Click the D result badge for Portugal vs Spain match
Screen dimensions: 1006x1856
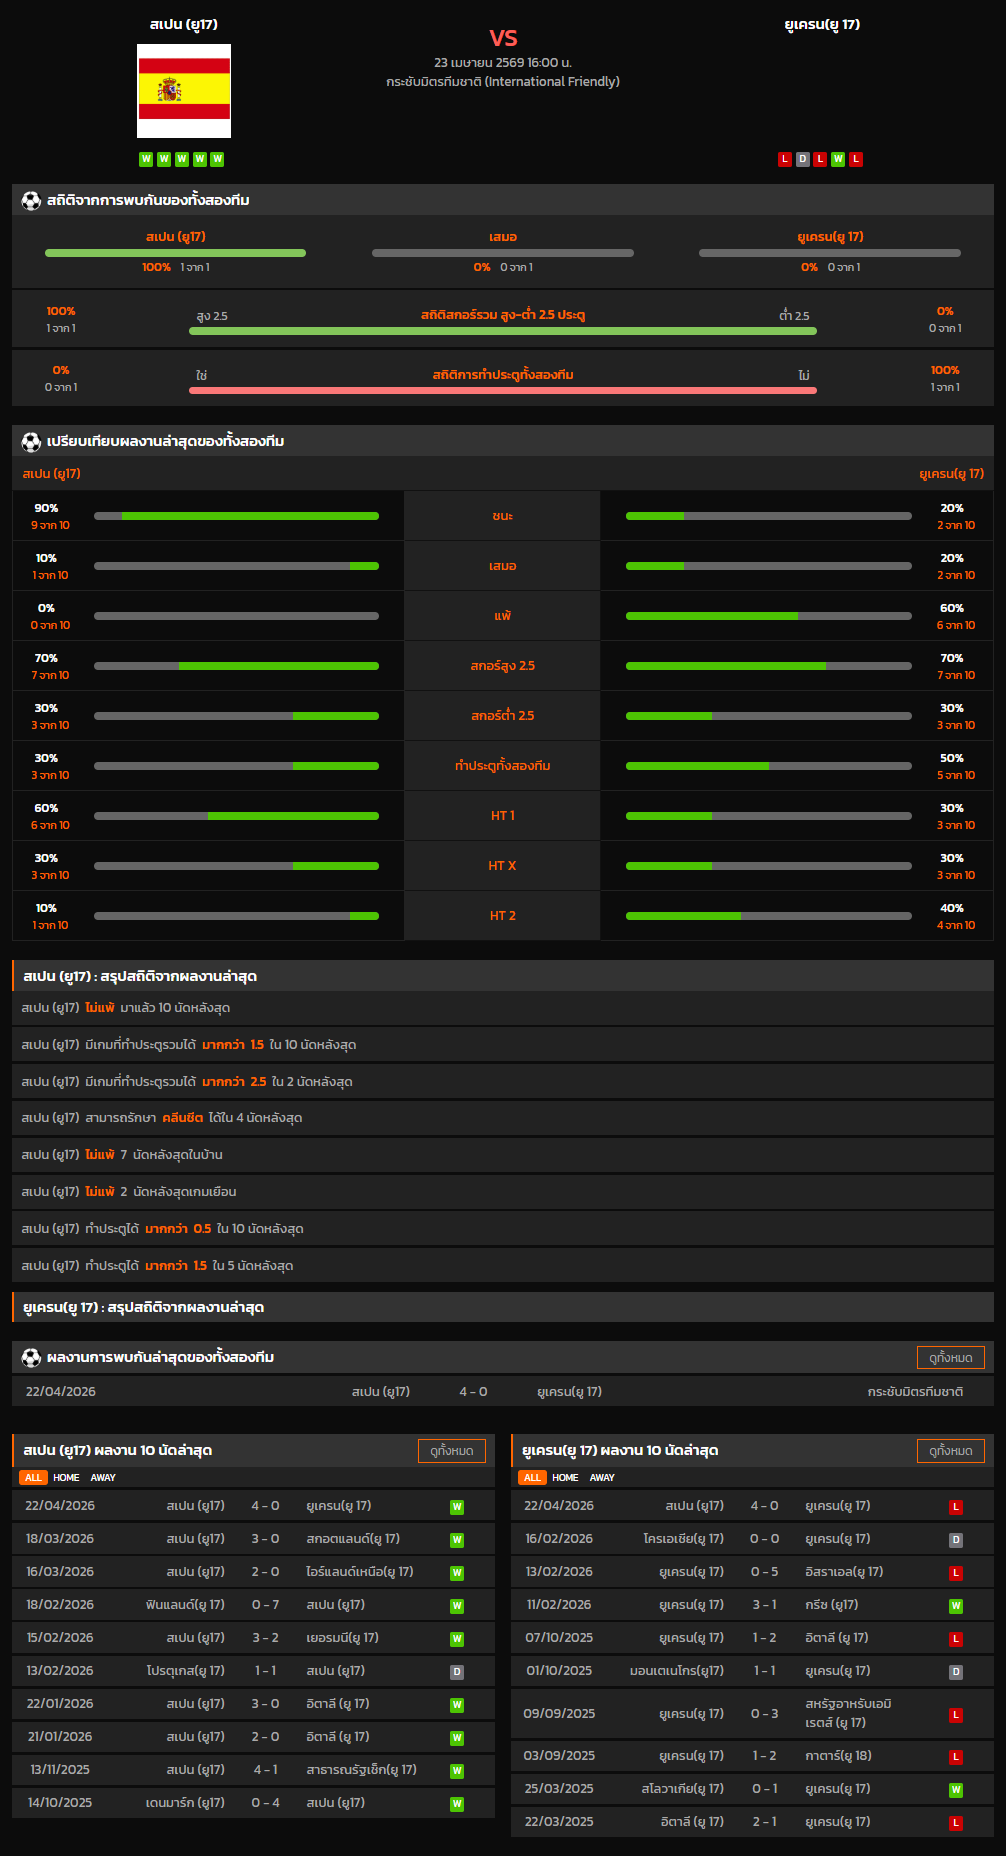457,1672
